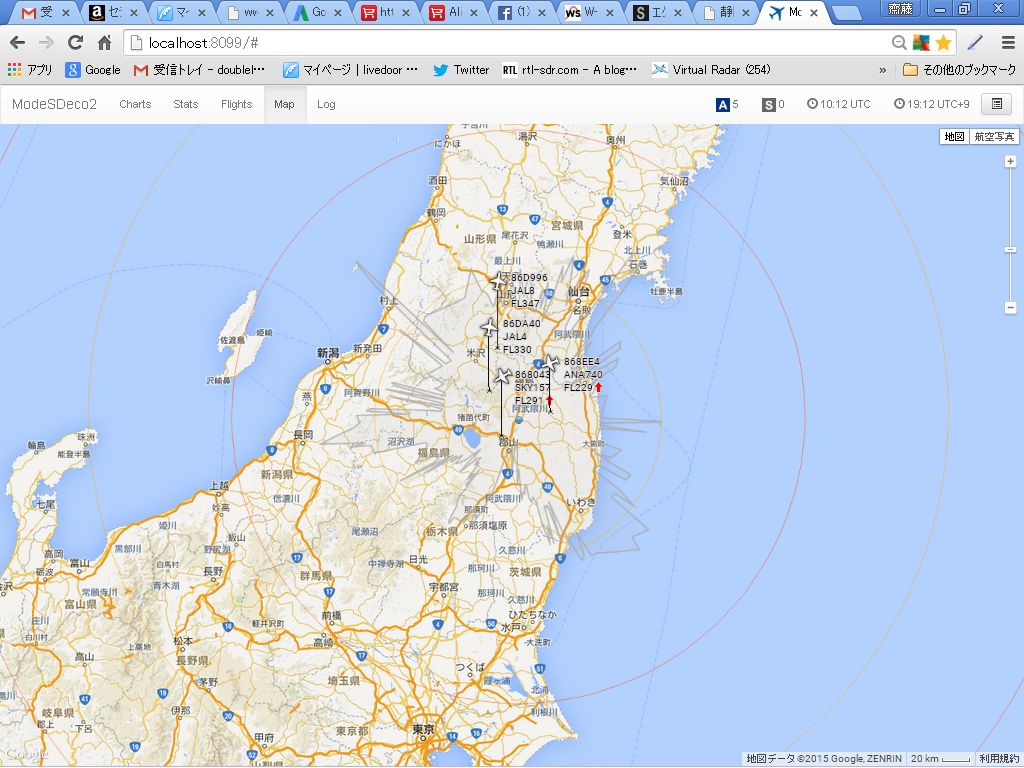Click the browser back arrow
This screenshot has width=1024, height=768.
point(18,43)
